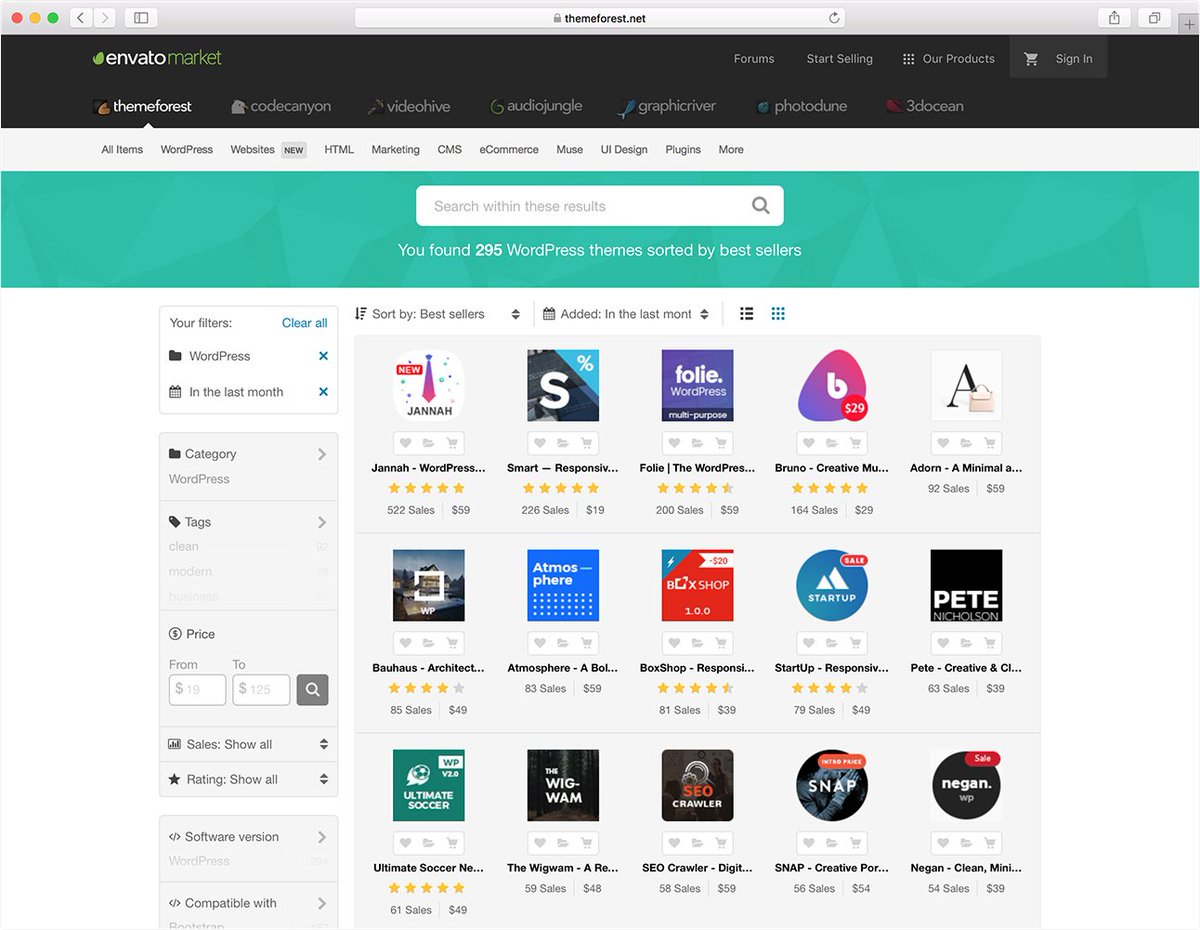Open Jannah - WordPress theme title link
This screenshot has width=1200, height=930.
coord(429,468)
